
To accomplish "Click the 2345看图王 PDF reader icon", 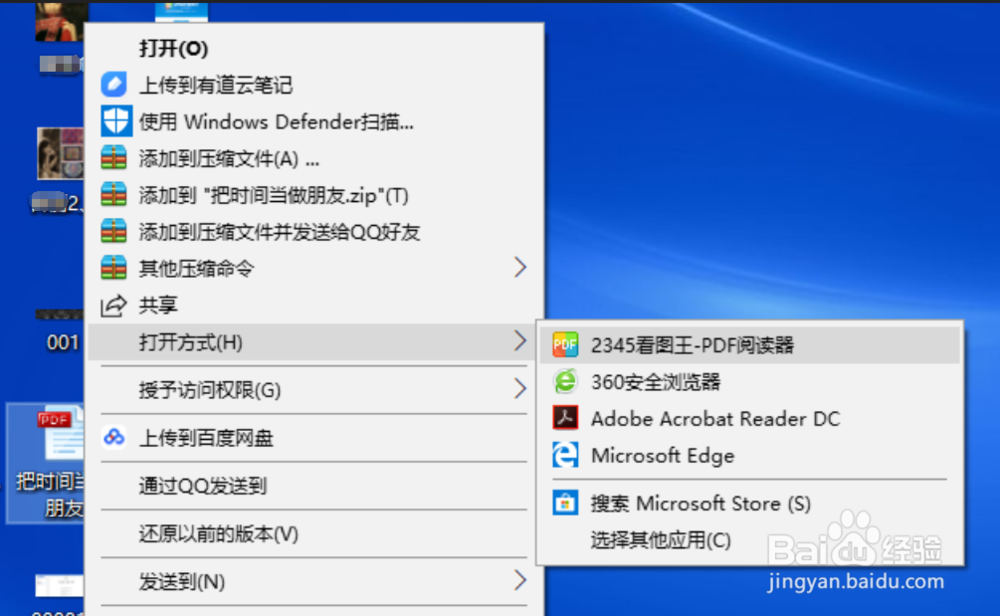I will point(565,344).
